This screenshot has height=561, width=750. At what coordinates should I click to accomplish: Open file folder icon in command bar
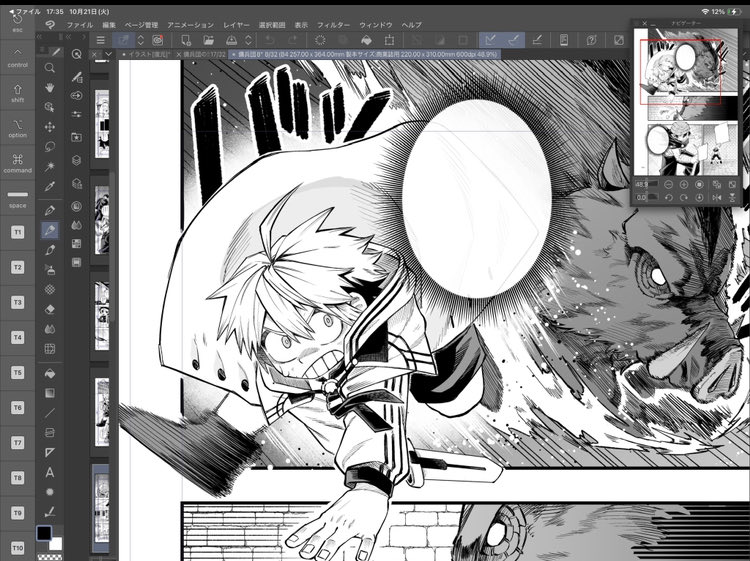tap(209, 40)
